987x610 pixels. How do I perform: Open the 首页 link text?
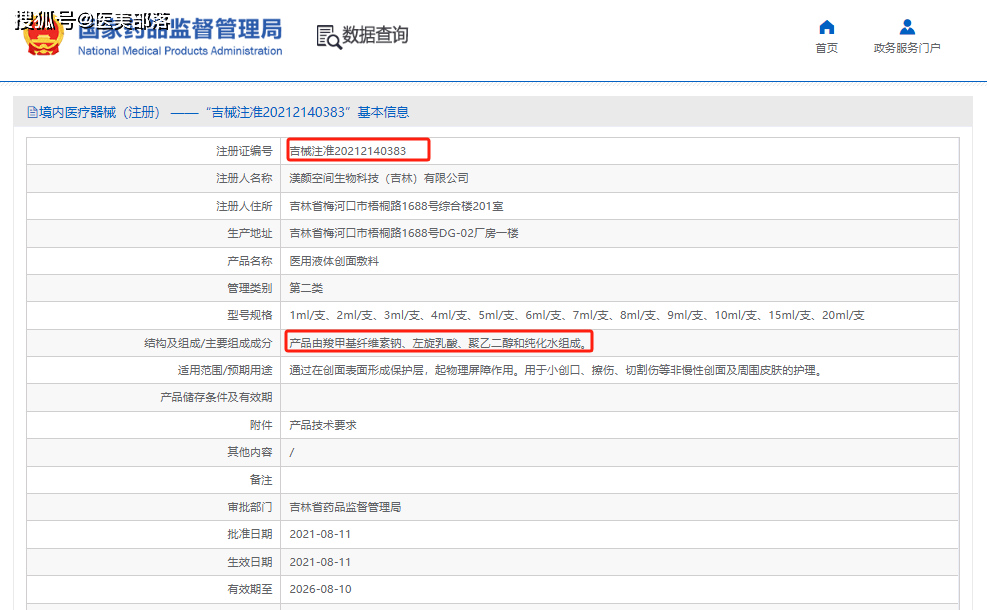pos(826,48)
